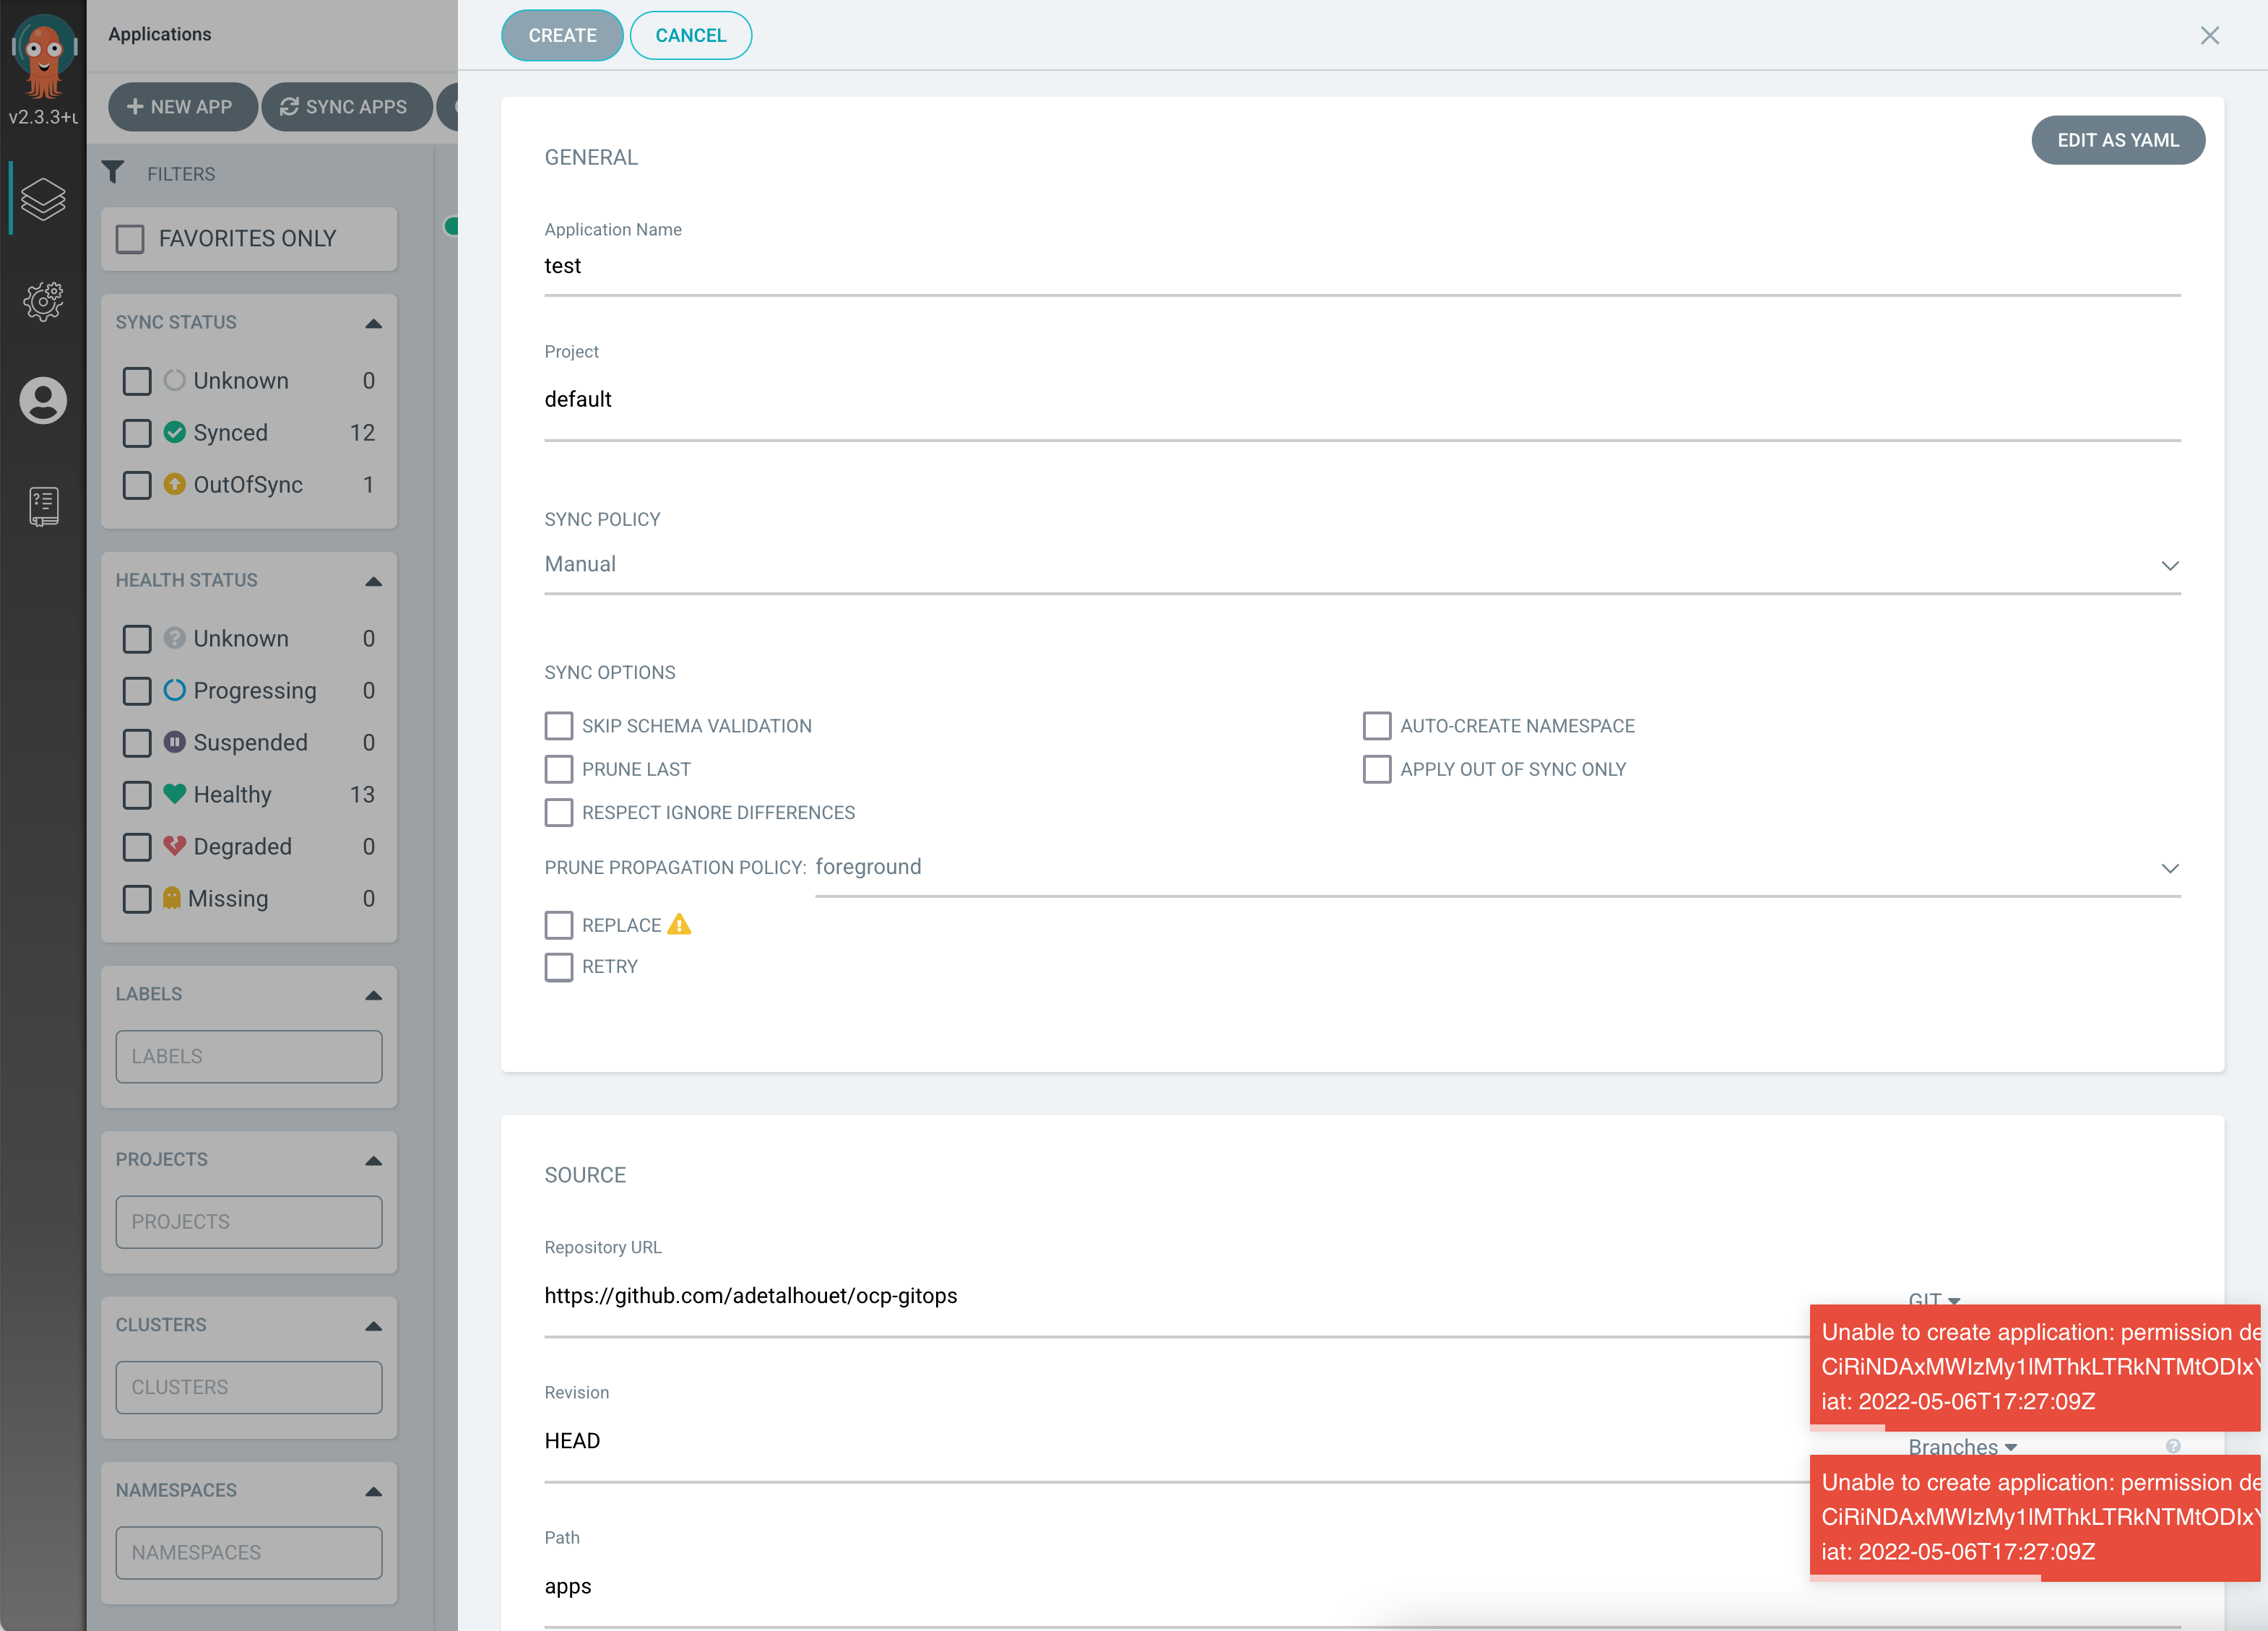Open user info icon in sidebar
Viewport: 2268px width, 1631px height.
pyautogui.click(x=43, y=401)
